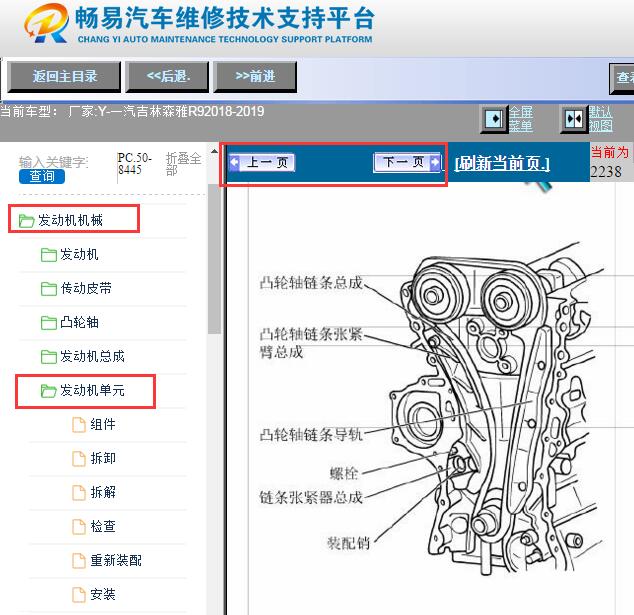Screen dimensions: 634x615
Task: Open the 安装 document
Action: click(x=103, y=594)
